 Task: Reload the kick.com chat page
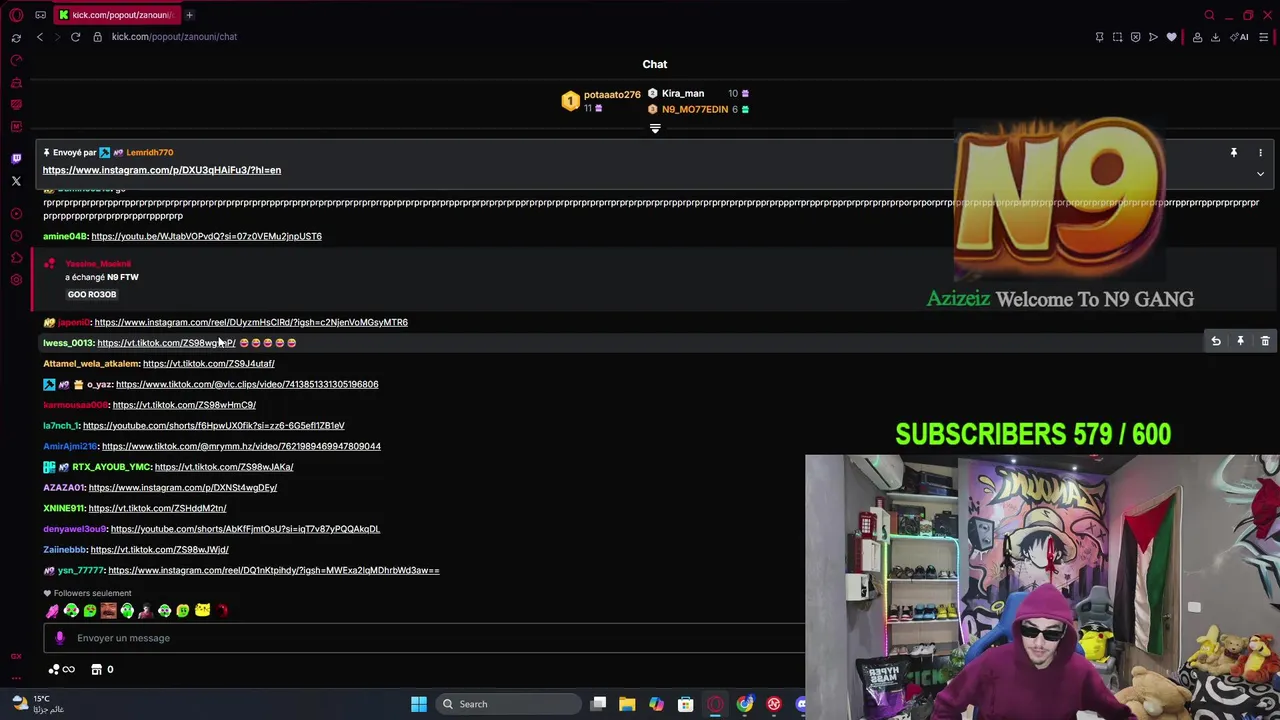[x=75, y=37]
